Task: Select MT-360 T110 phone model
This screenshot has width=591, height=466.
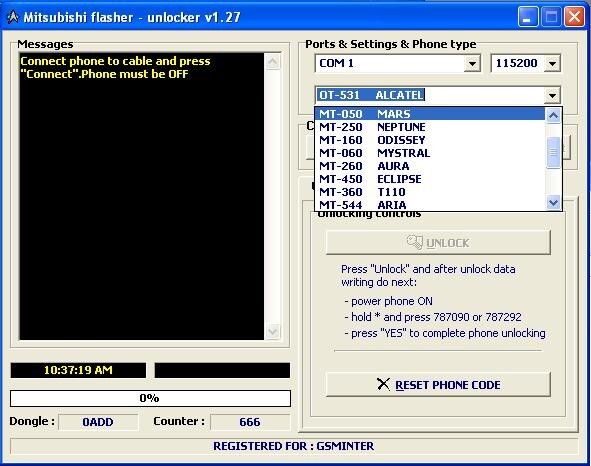Action: (430, 192)
